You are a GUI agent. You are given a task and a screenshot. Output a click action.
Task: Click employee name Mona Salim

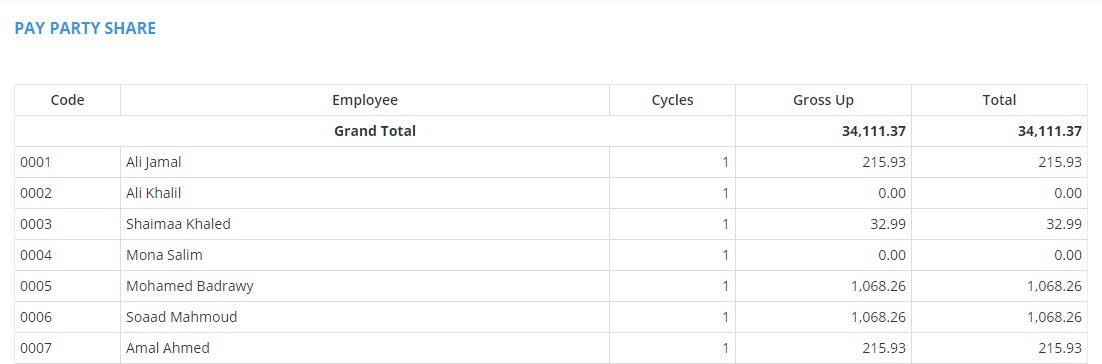tap(164, 255)
